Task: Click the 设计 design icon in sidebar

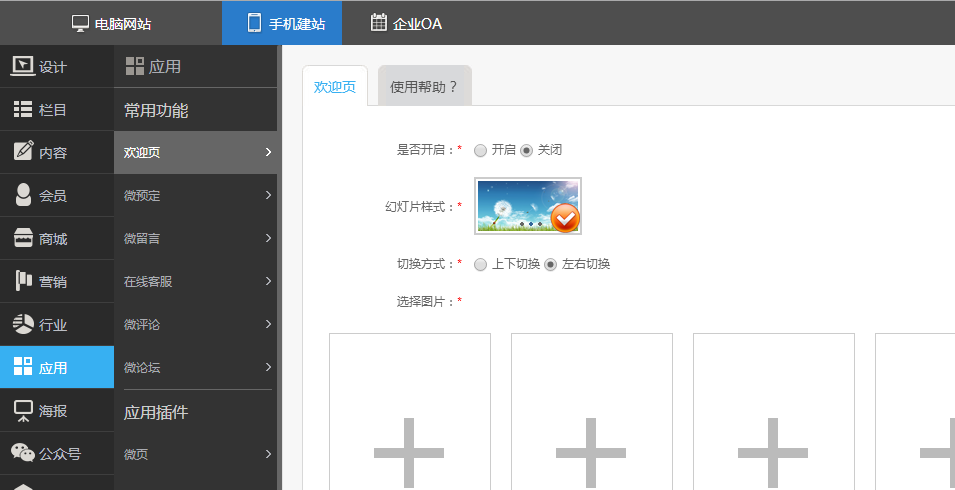Action: 23,67
